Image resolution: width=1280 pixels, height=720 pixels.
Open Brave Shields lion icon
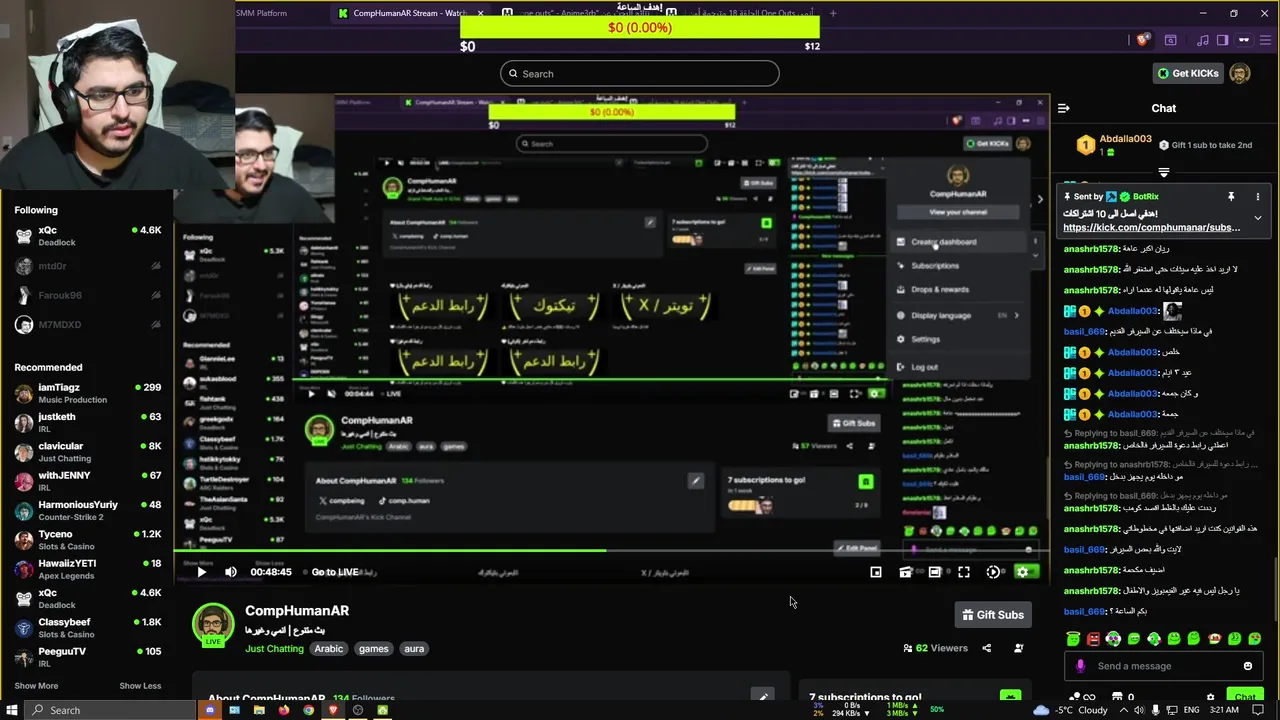pyautogui.click(x=1143, y=40)
